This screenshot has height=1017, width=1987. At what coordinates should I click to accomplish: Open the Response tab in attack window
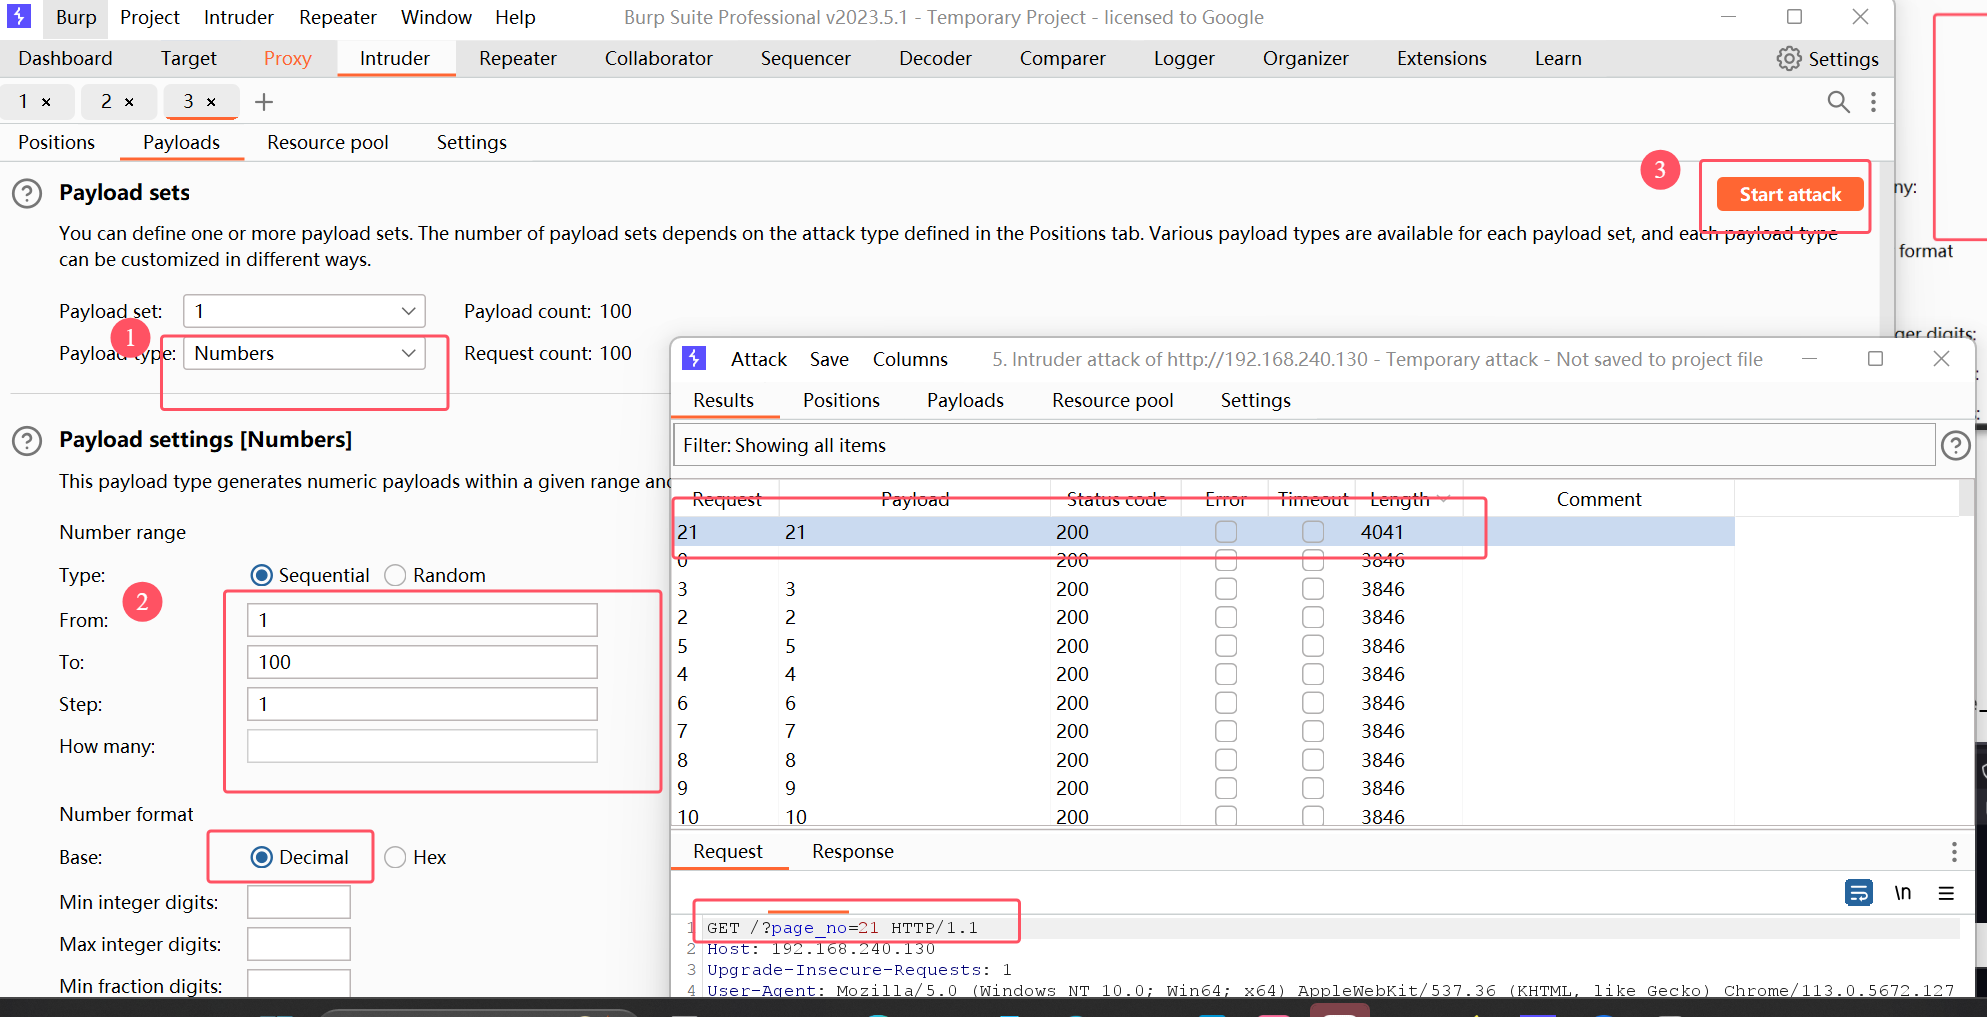852,851
